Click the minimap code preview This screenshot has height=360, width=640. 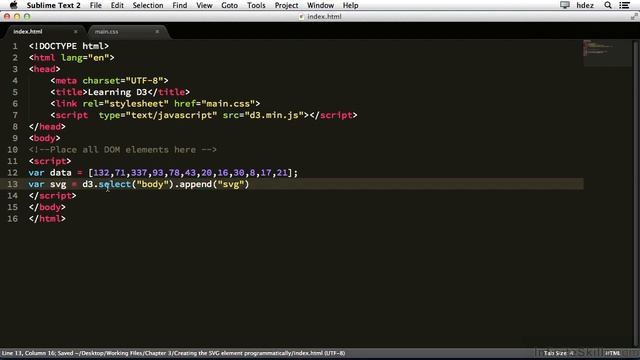tap(607, 53)
